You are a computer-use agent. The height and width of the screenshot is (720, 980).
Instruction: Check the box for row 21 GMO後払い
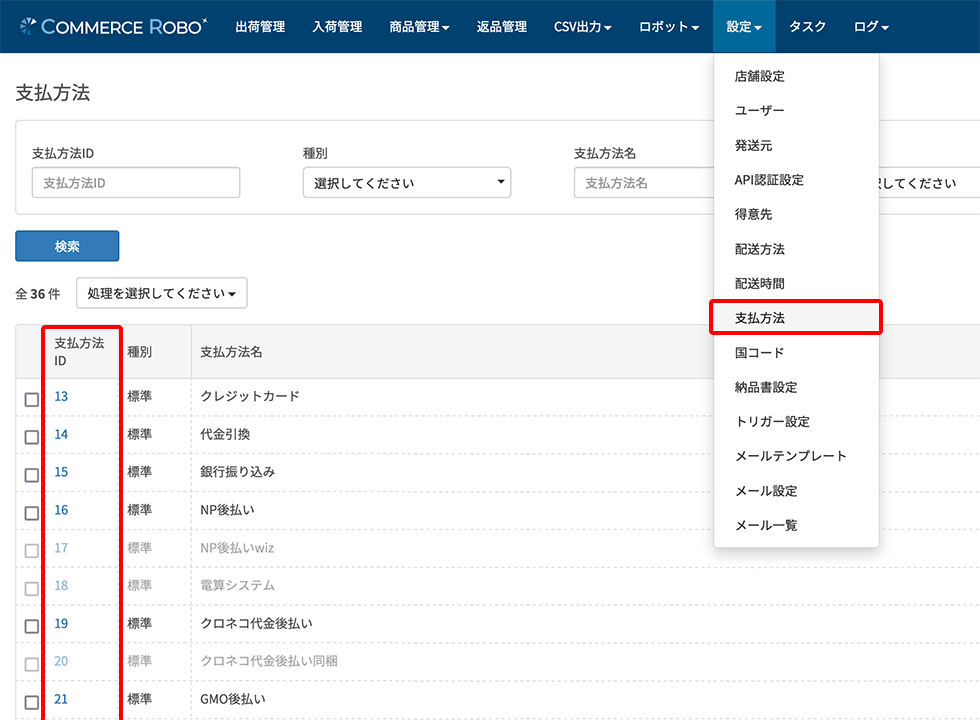click(x=32, y=702)
